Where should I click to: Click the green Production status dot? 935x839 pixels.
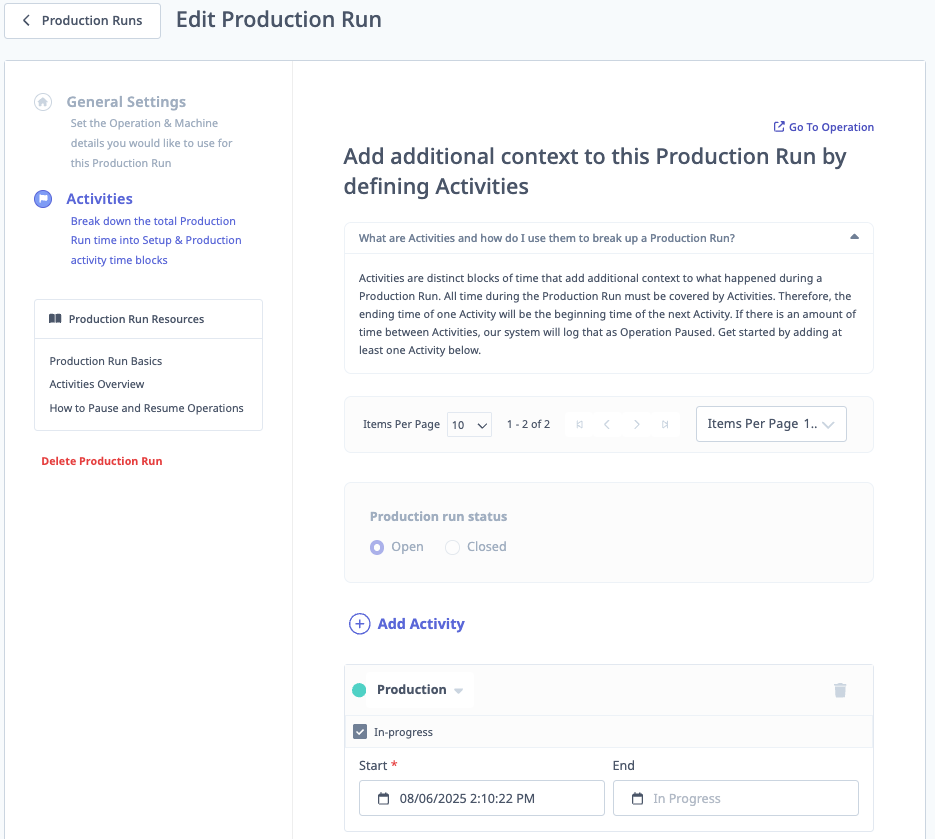(x=360, y=689)
